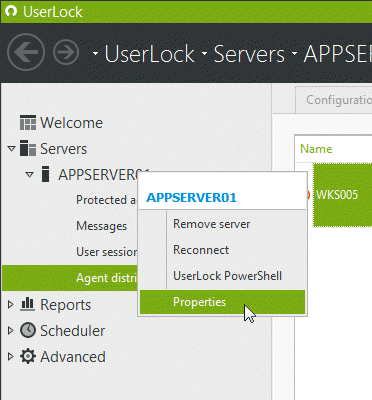Open the Welcome tree item
This screenshot has width=372, height=400.
[x=71, y=123]
